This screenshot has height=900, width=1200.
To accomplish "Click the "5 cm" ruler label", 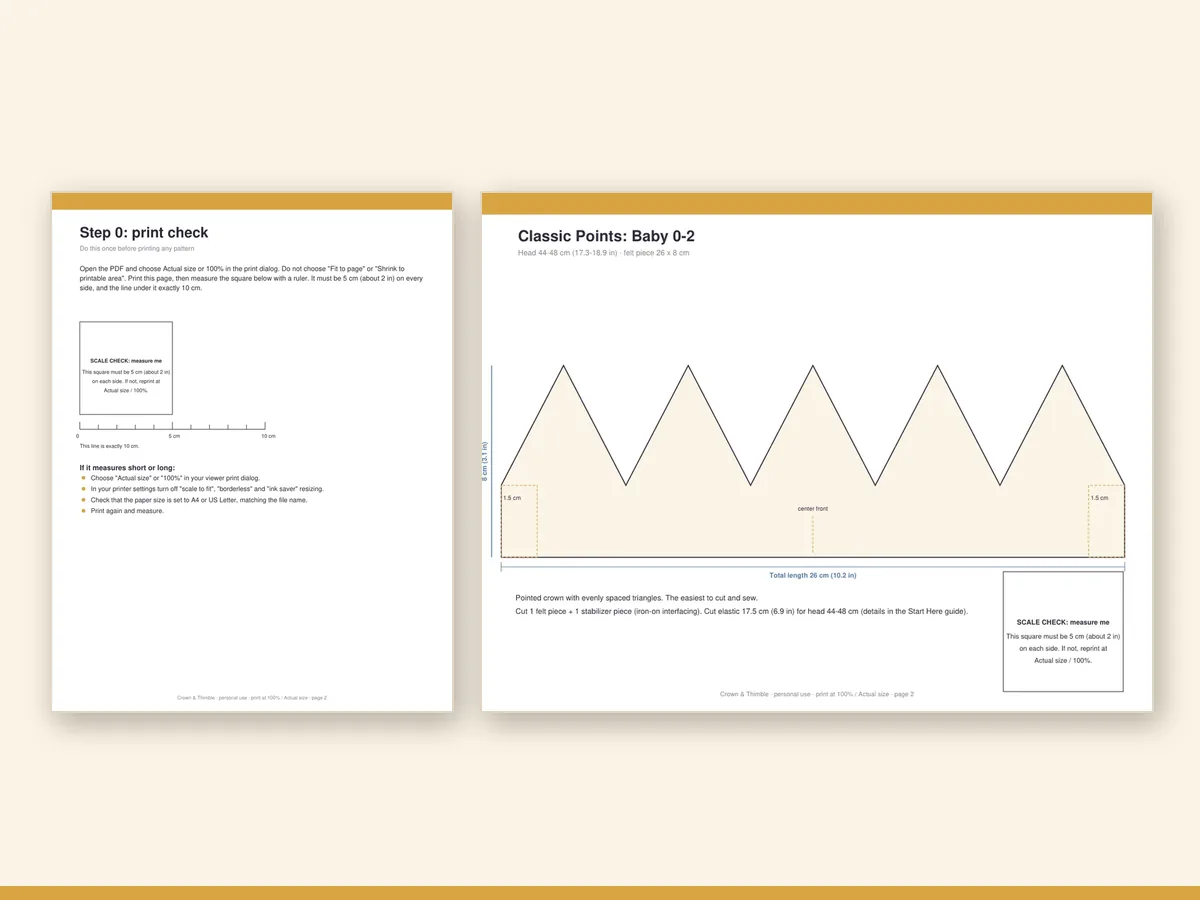I will pos(174,436).
